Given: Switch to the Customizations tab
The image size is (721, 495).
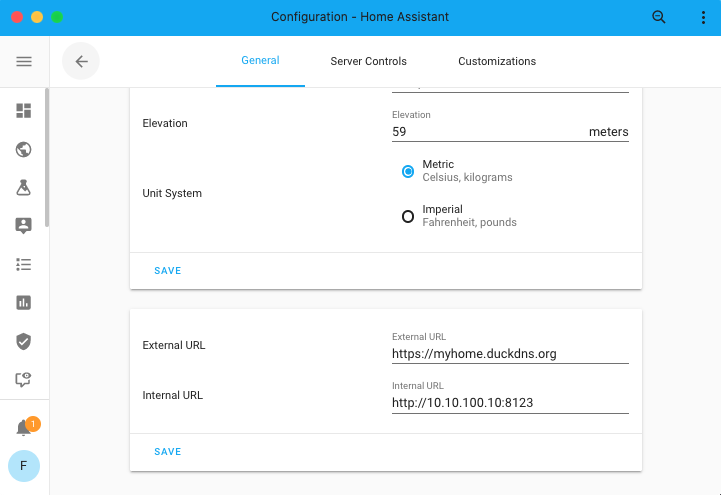Looking at the screenshot, I should tap(497, 61).
